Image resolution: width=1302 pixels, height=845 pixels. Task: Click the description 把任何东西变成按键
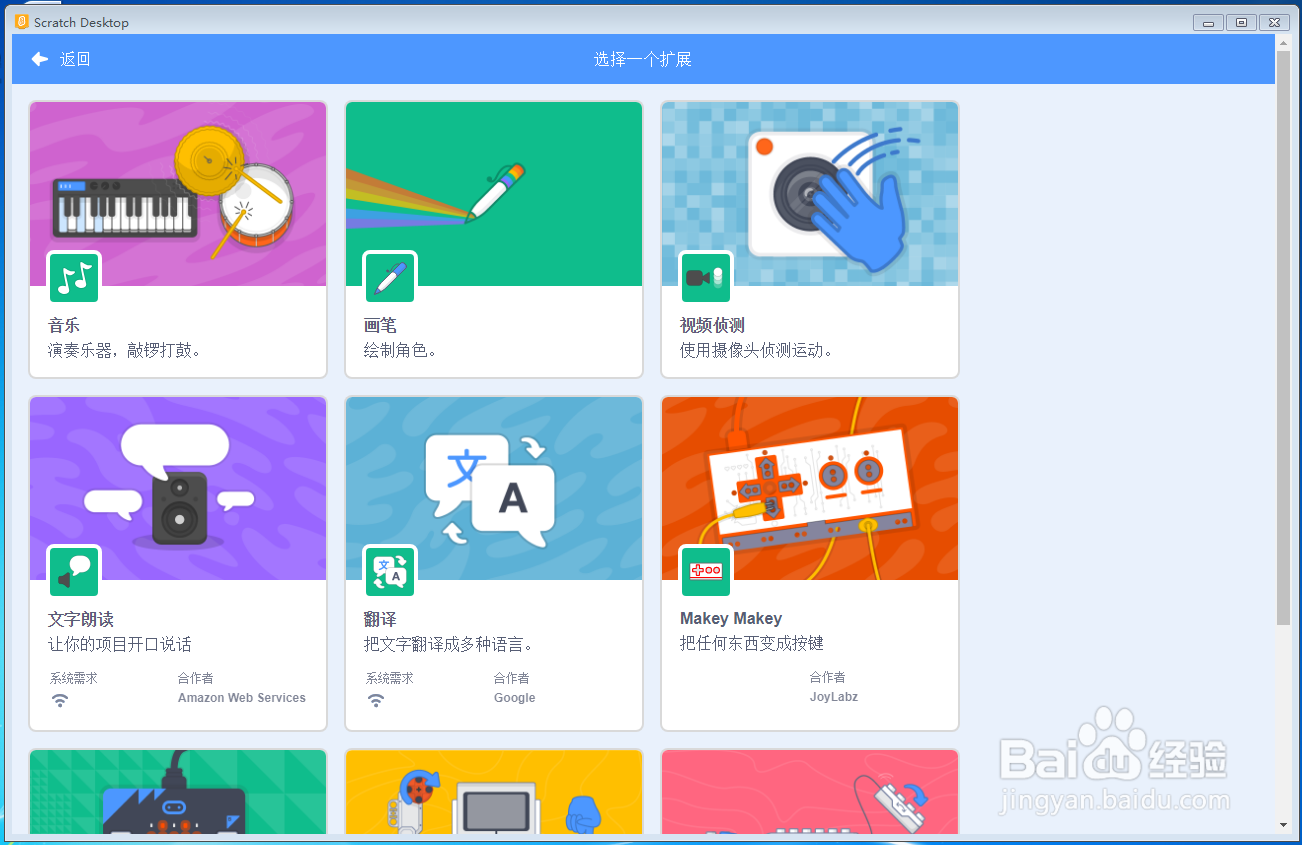[752, 643]
